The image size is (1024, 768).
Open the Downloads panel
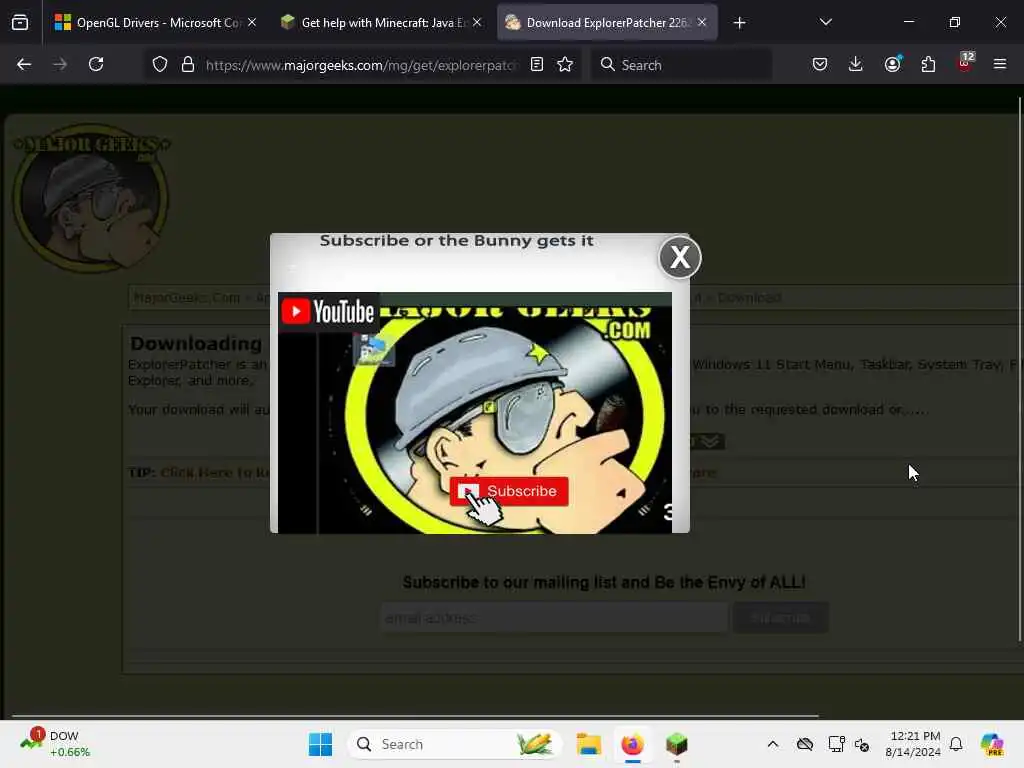(x=856, y=64)
